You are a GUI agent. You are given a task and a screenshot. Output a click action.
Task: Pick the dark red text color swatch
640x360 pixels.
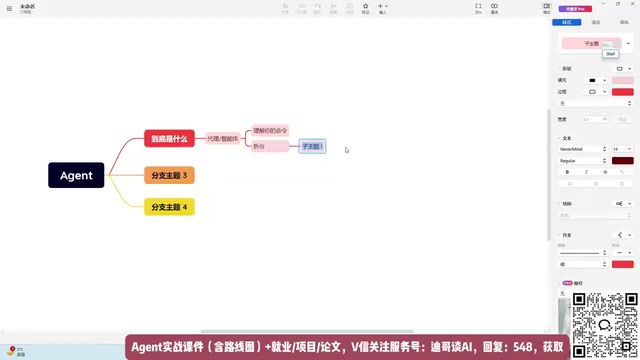pos(622,161)
